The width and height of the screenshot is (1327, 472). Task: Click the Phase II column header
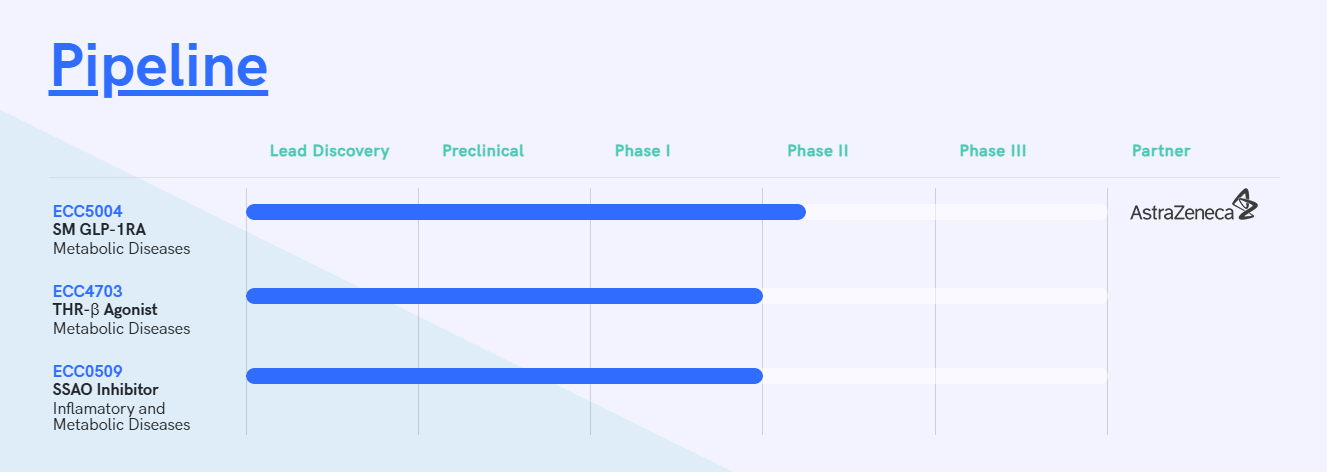tap(817, 151)
